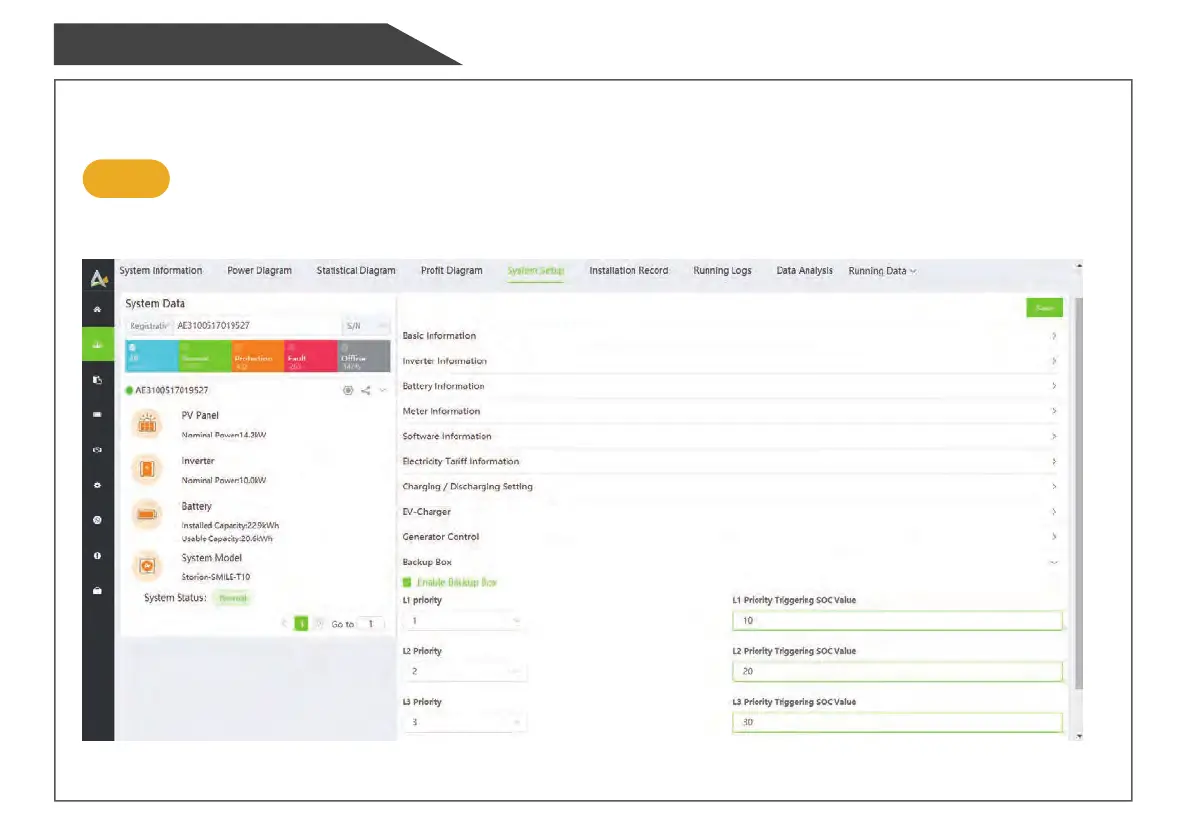Click share icon next to AE3100517019527
The image size is (1191, 839).
(365, 390)
